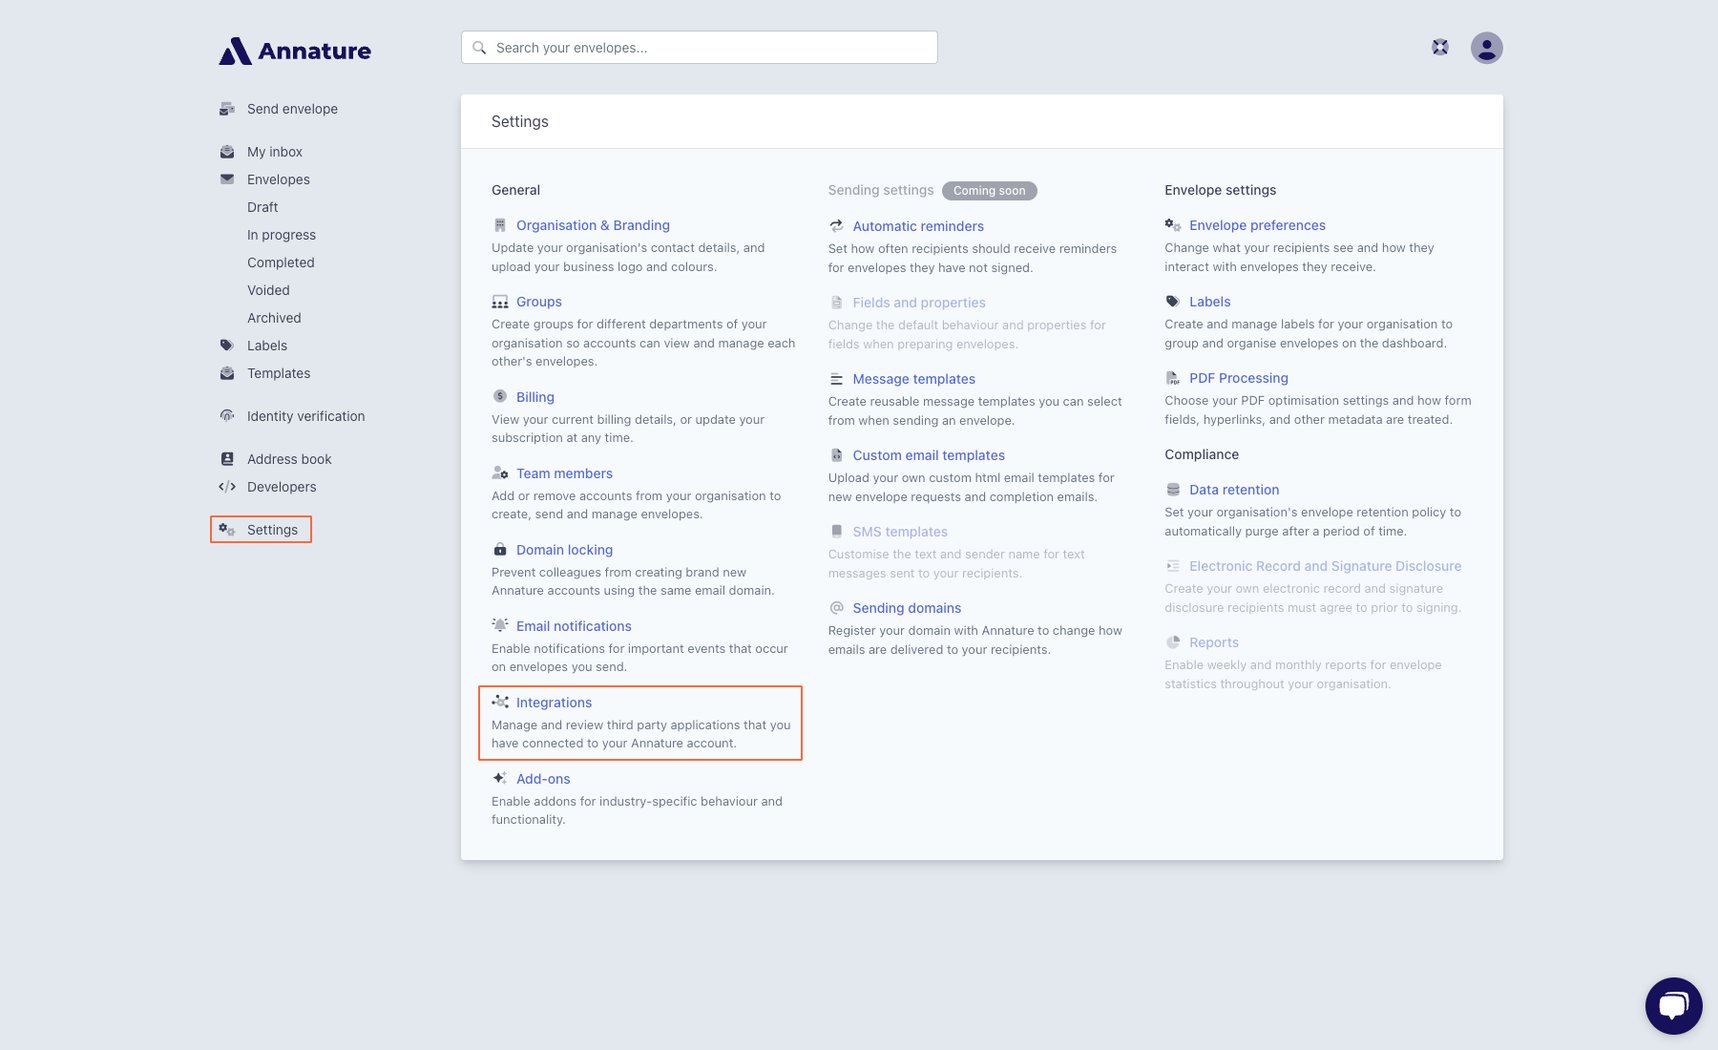Viewport: 1718px width, 1050px height.
Task: Open Custom email templates
Action: tap(928, 455)
